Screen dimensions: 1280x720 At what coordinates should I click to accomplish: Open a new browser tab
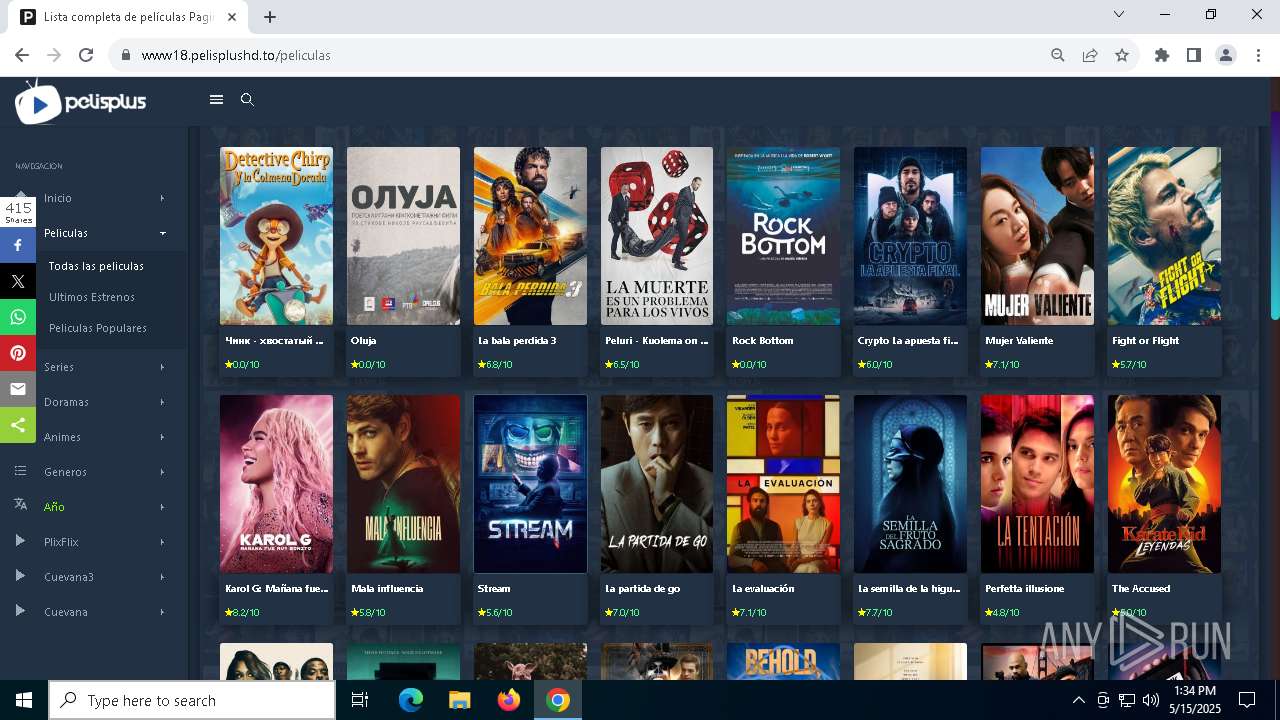tap(270, 17)
